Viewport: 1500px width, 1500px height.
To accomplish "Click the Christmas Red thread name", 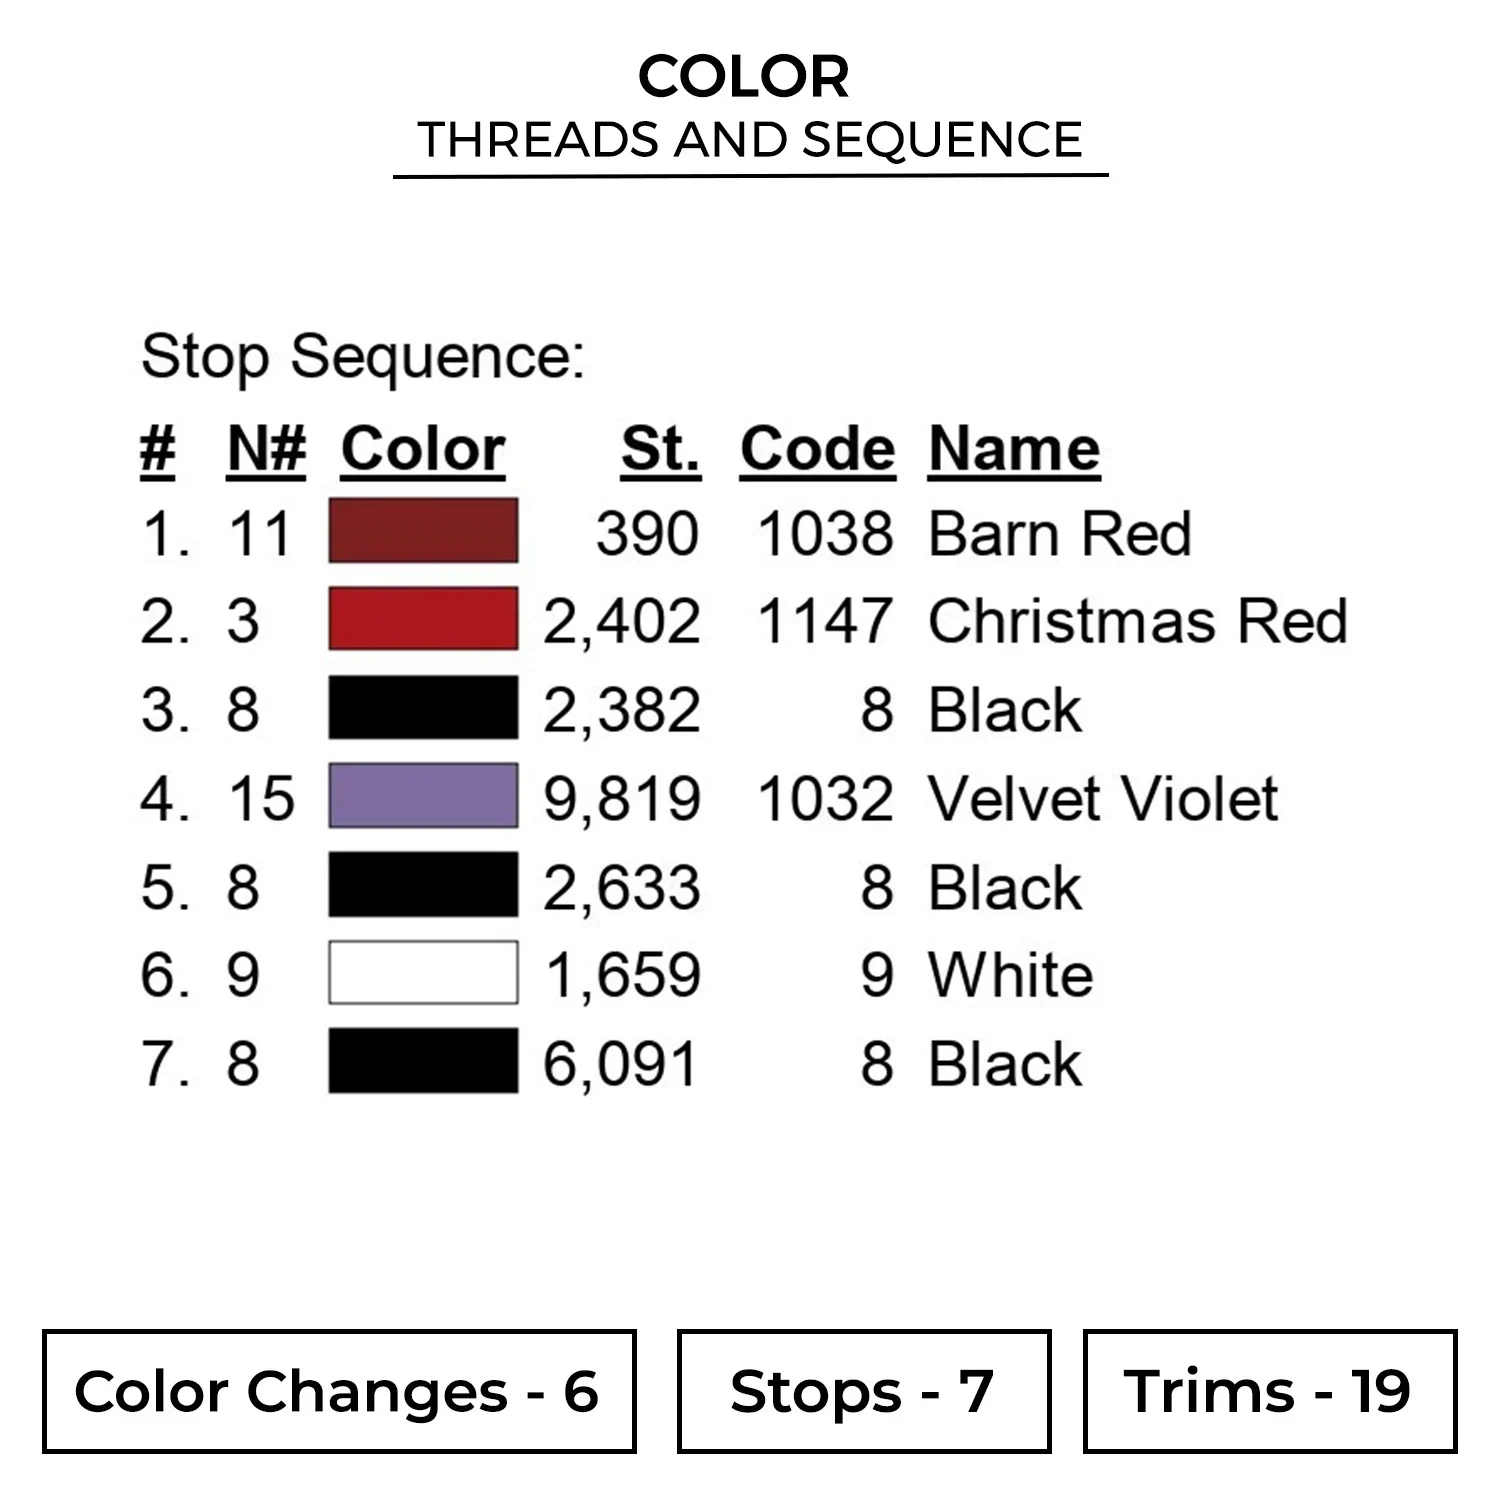I will (1138, 621).
